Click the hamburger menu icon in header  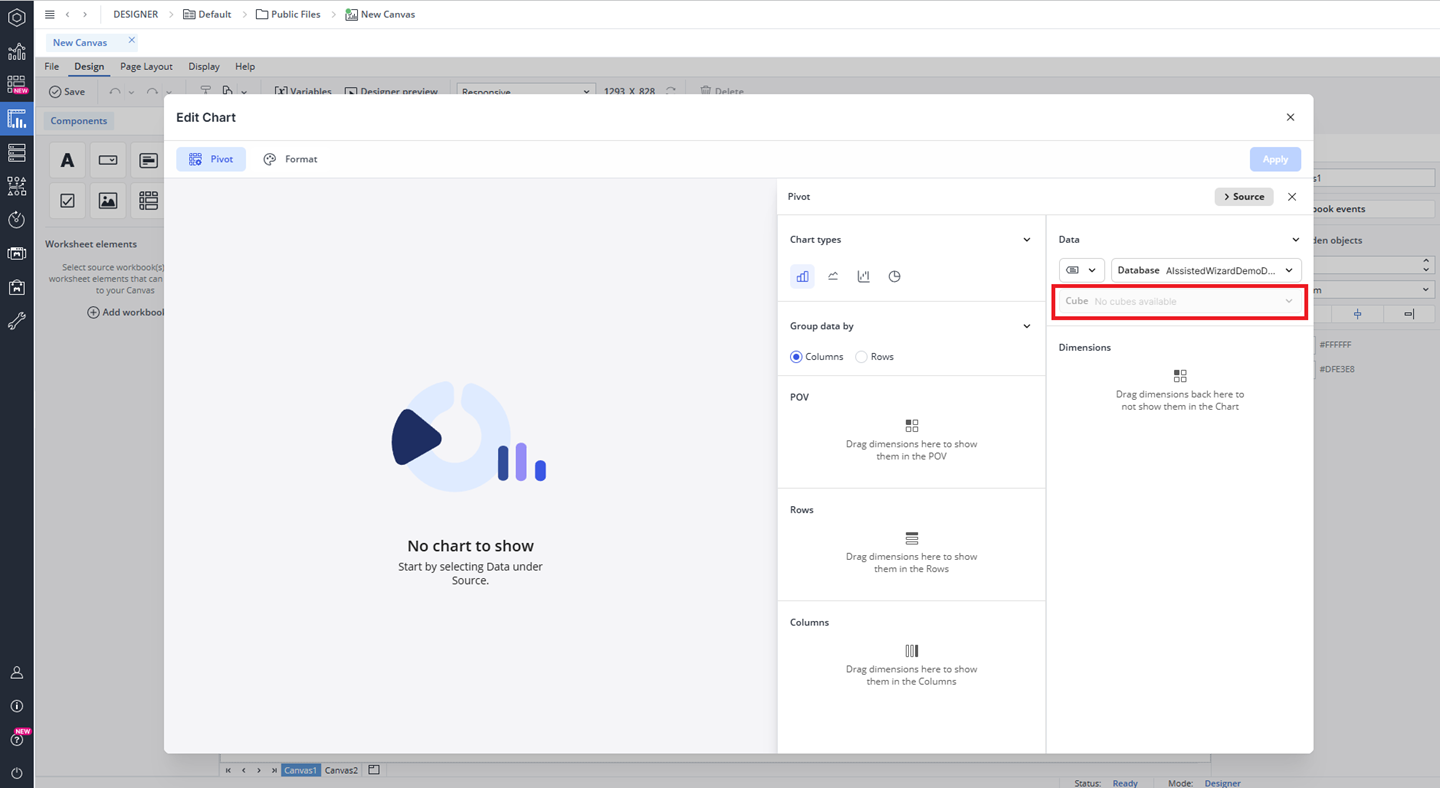pyautogui.click(x=50, y=15)
